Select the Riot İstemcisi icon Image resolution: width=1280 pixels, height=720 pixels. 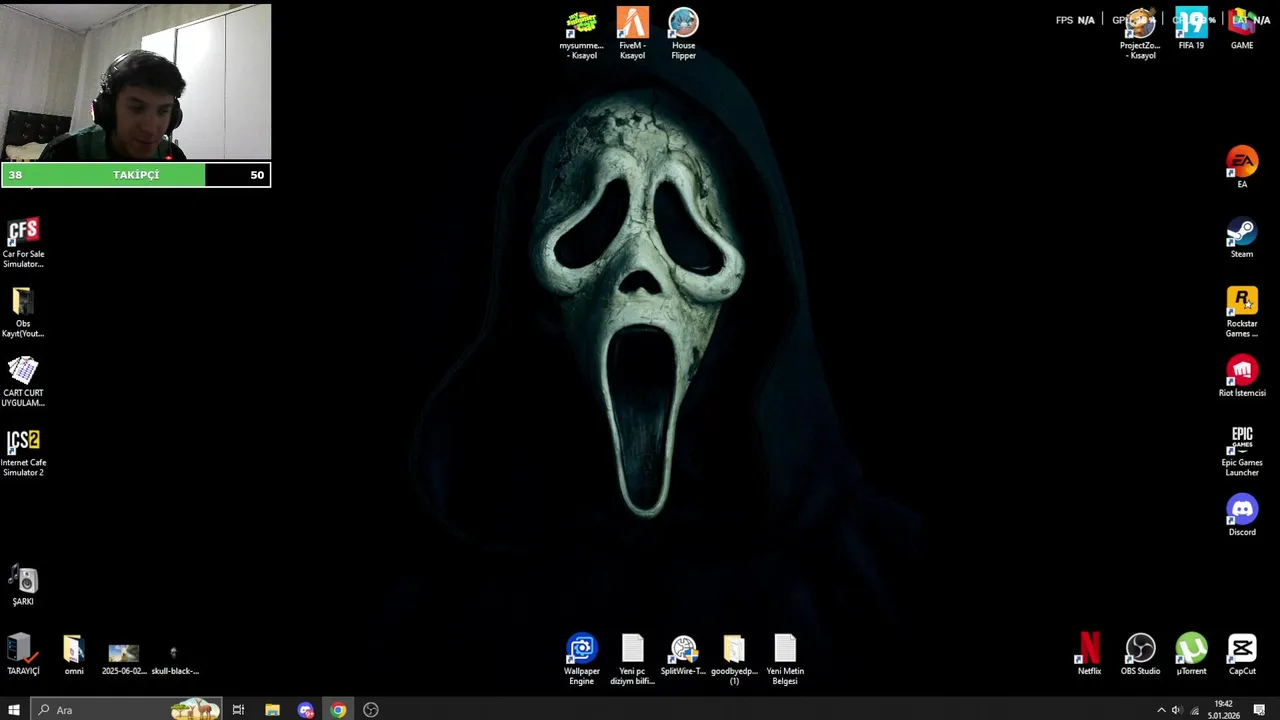pyautogui.click(x=1242, y=376)
